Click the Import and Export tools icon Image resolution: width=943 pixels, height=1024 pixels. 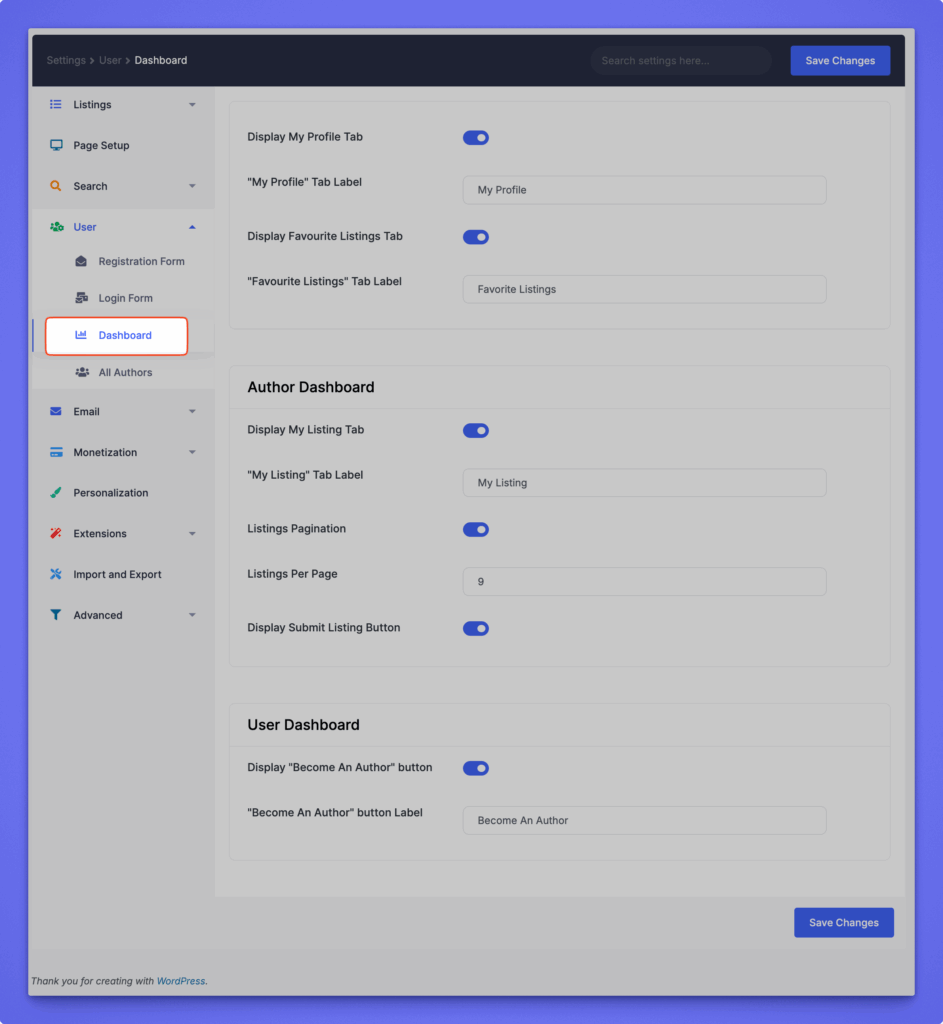(x=56, y=574)
